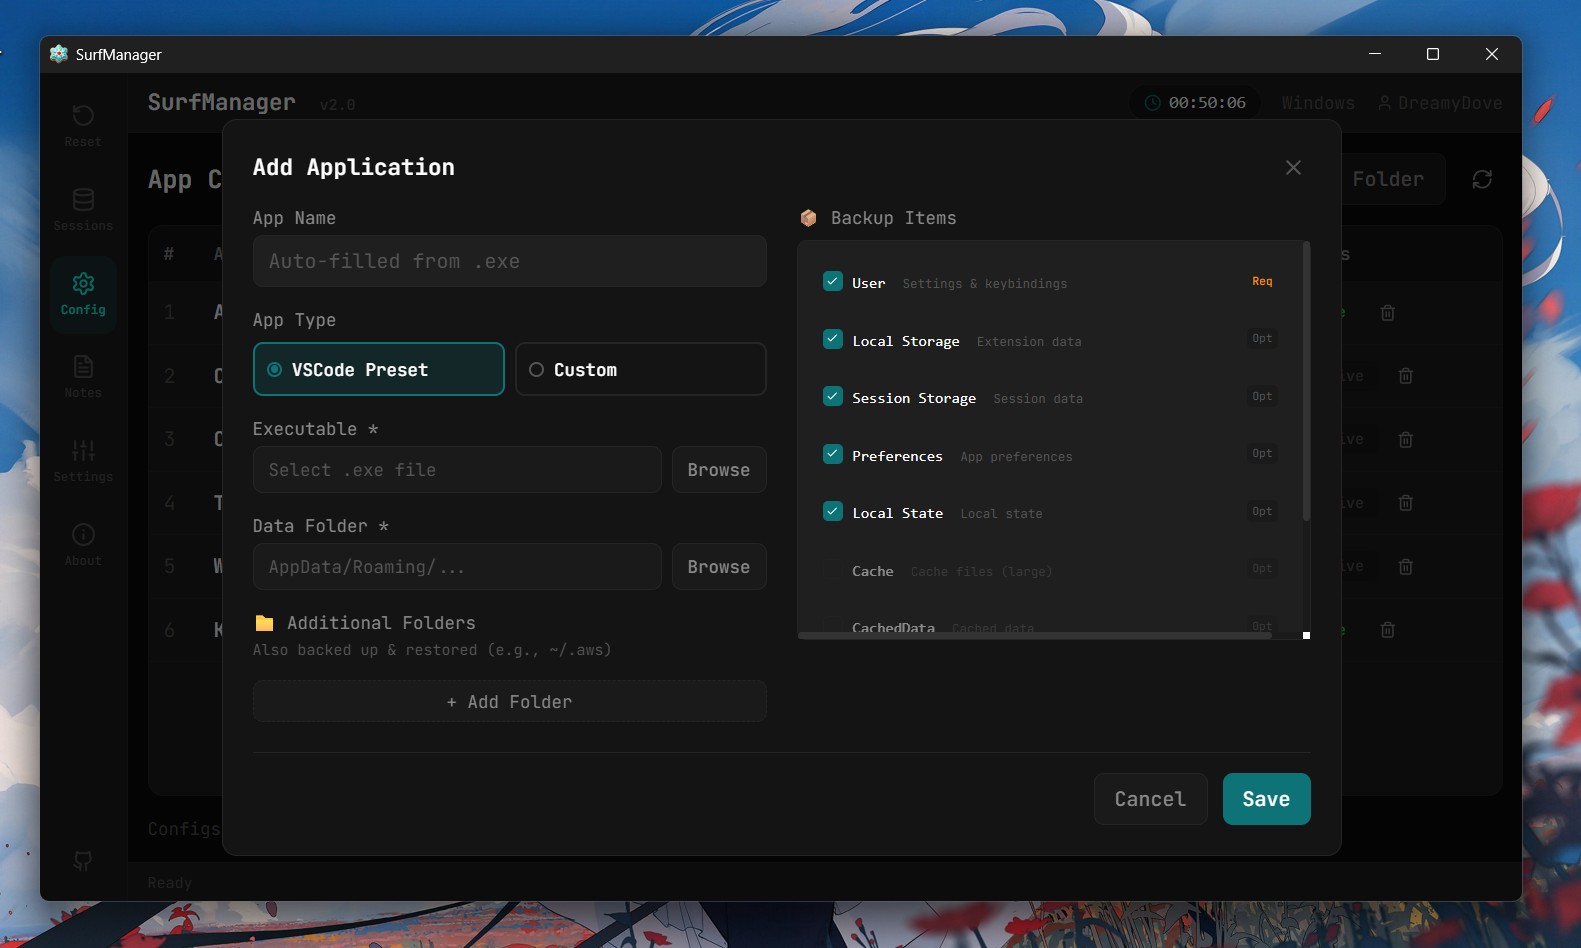The image size is (1581, 948).
Task: Uncheck the Local Storage backup item
Action: tap(832, 339)
